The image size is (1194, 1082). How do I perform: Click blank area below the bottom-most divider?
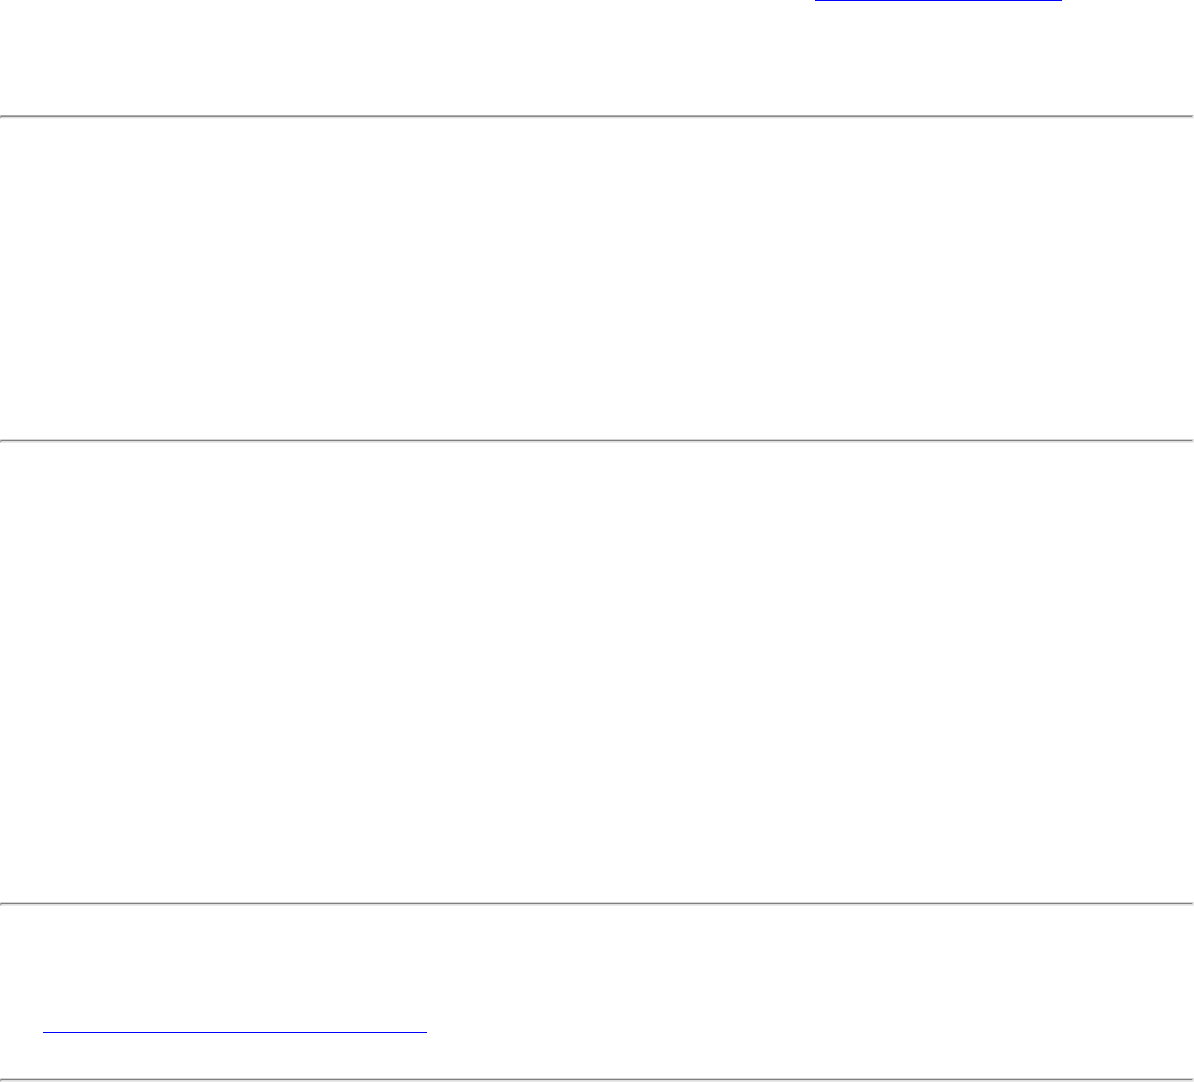click(x=597, y=1081)
